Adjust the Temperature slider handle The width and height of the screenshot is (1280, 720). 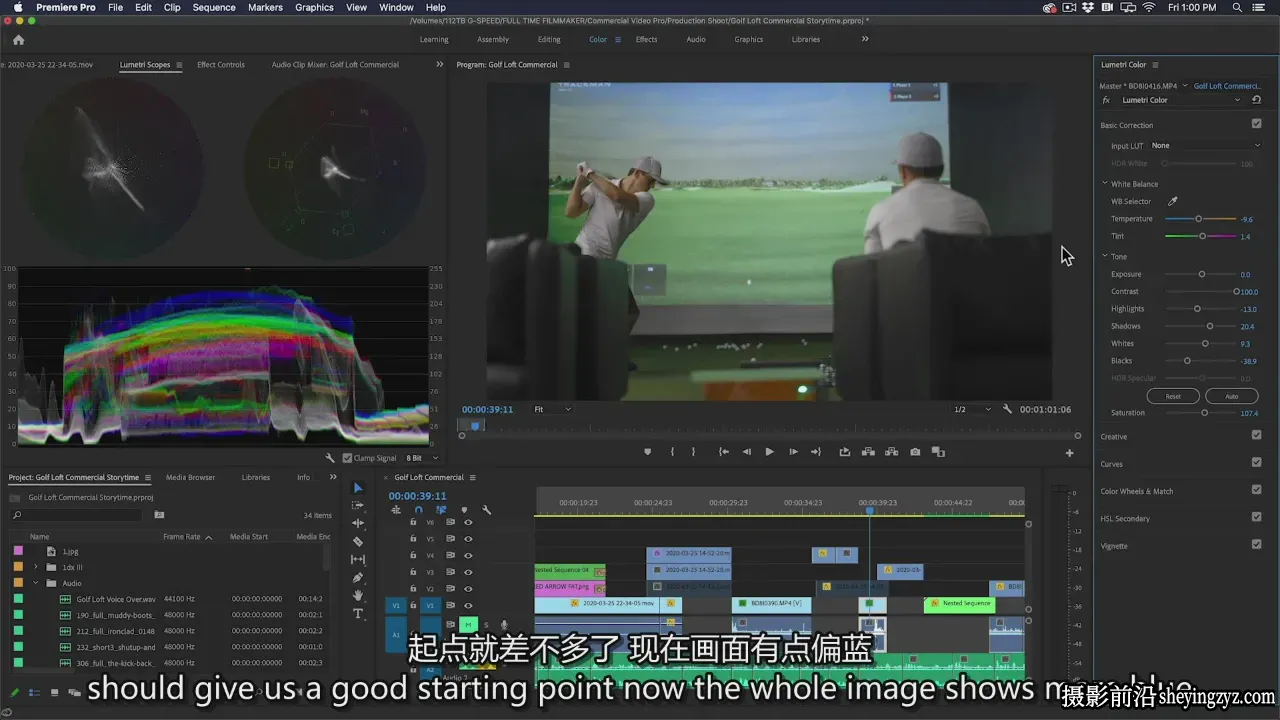pyautogui.click(x=1198, y=219)
